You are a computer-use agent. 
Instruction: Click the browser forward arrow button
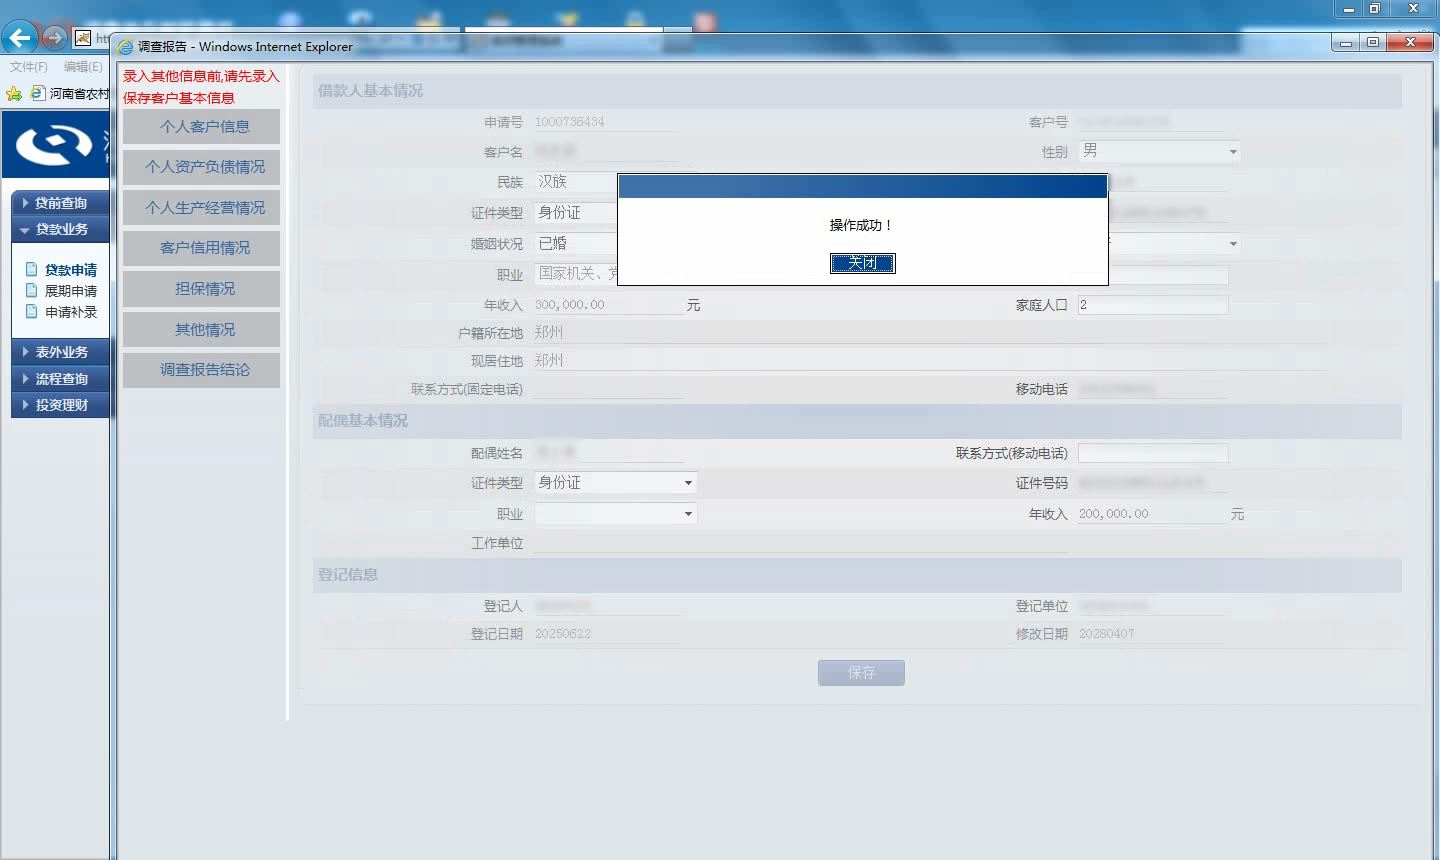pyautogui.click(x=54, y=38)
